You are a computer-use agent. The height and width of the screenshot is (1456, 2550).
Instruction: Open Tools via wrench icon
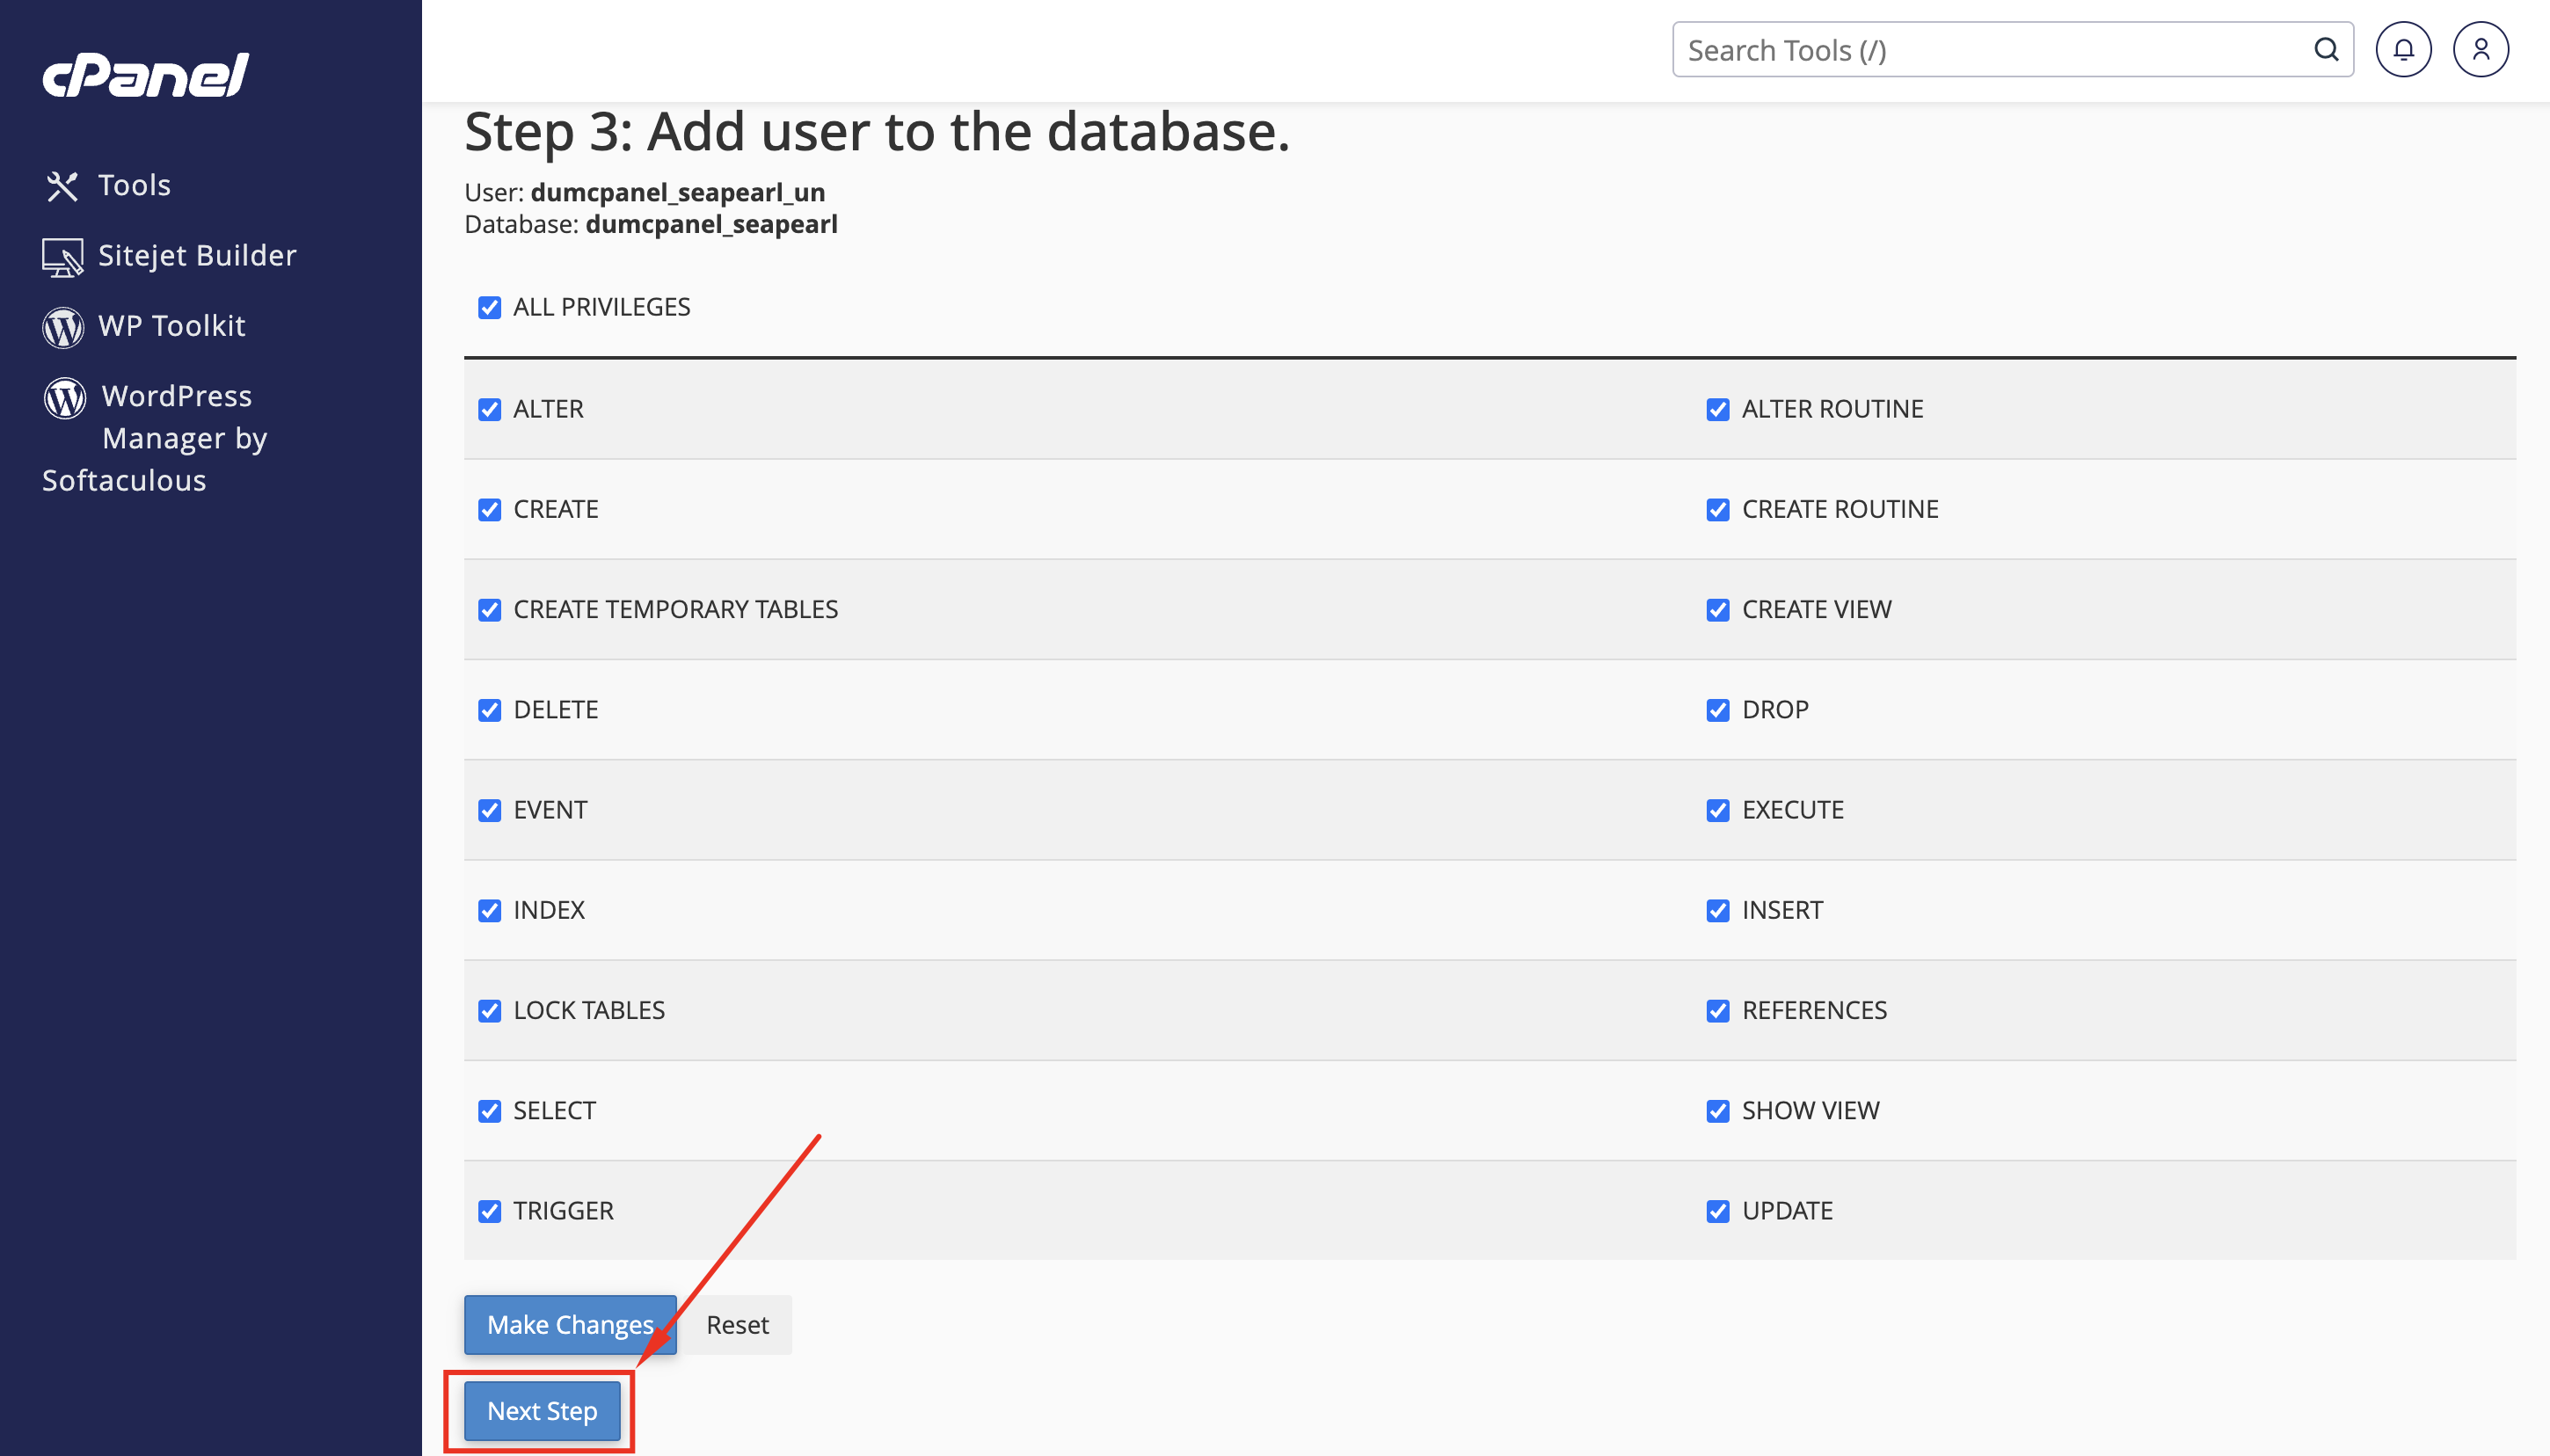coord(62,186)
